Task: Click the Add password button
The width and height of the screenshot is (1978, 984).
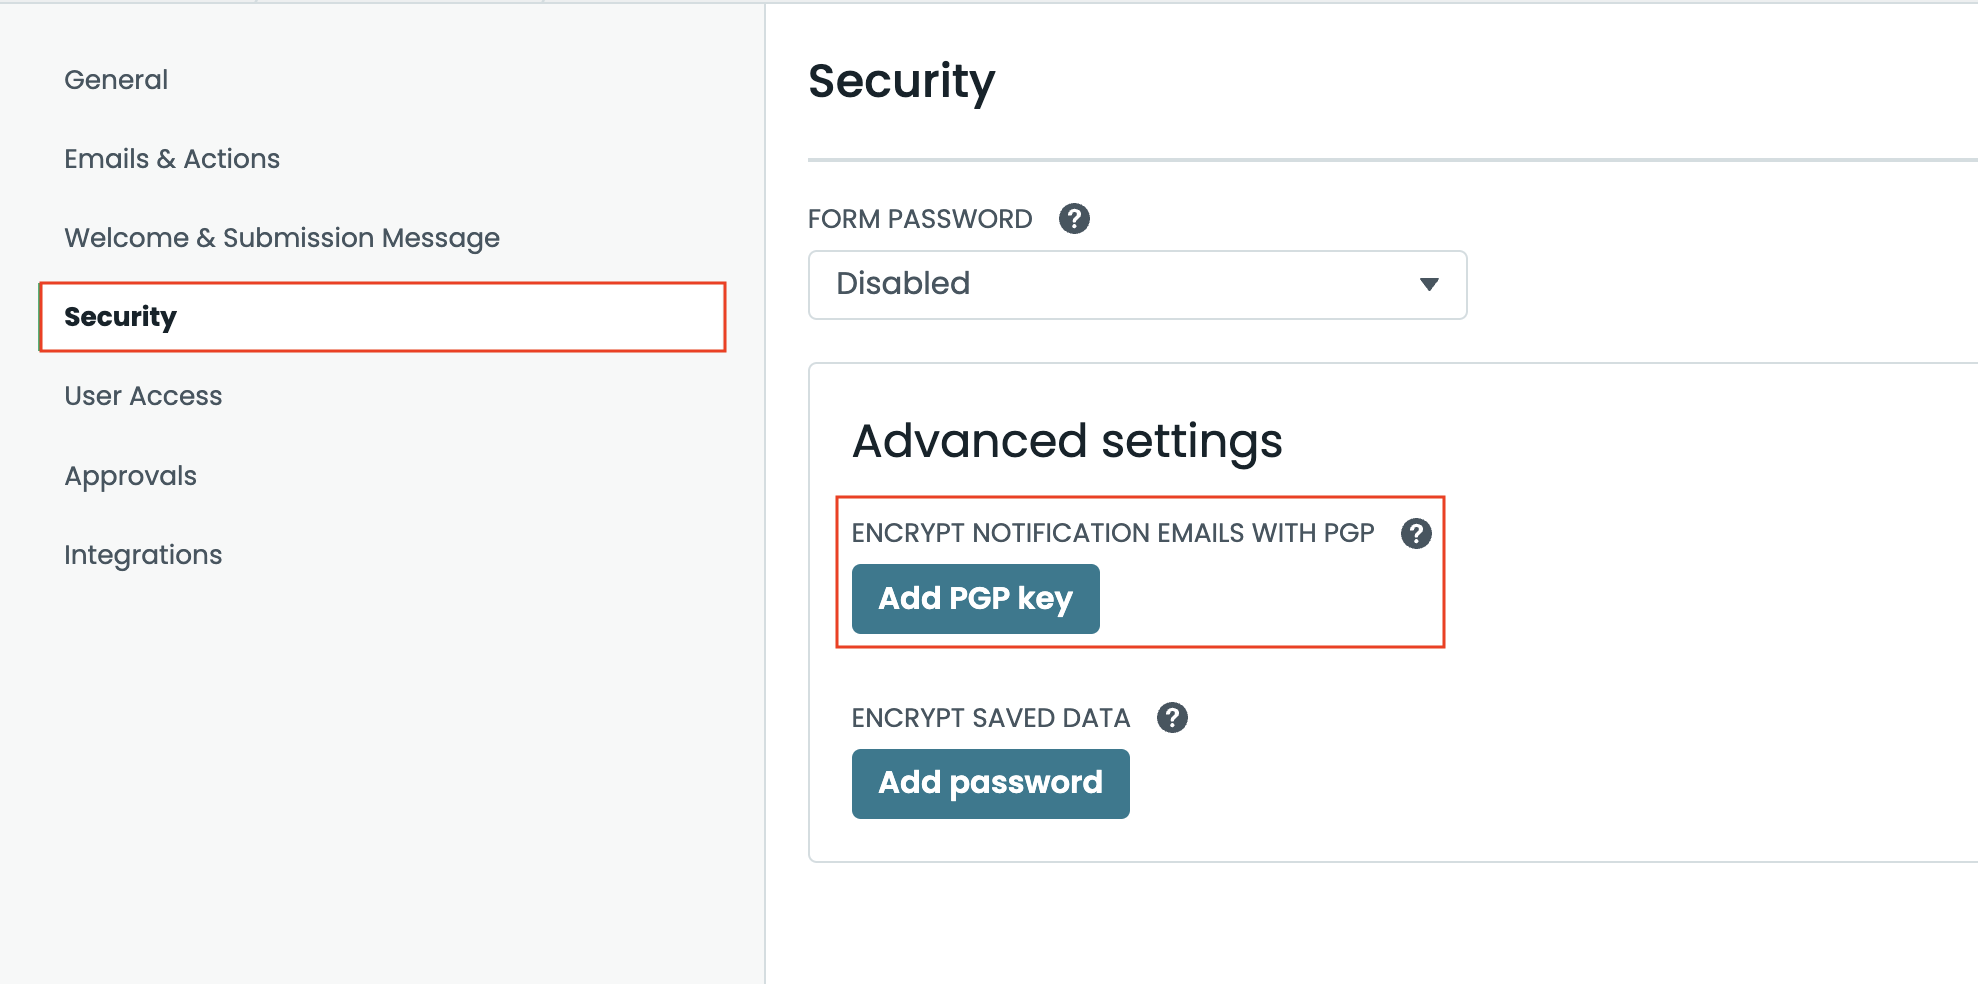Action: (990, 783)
